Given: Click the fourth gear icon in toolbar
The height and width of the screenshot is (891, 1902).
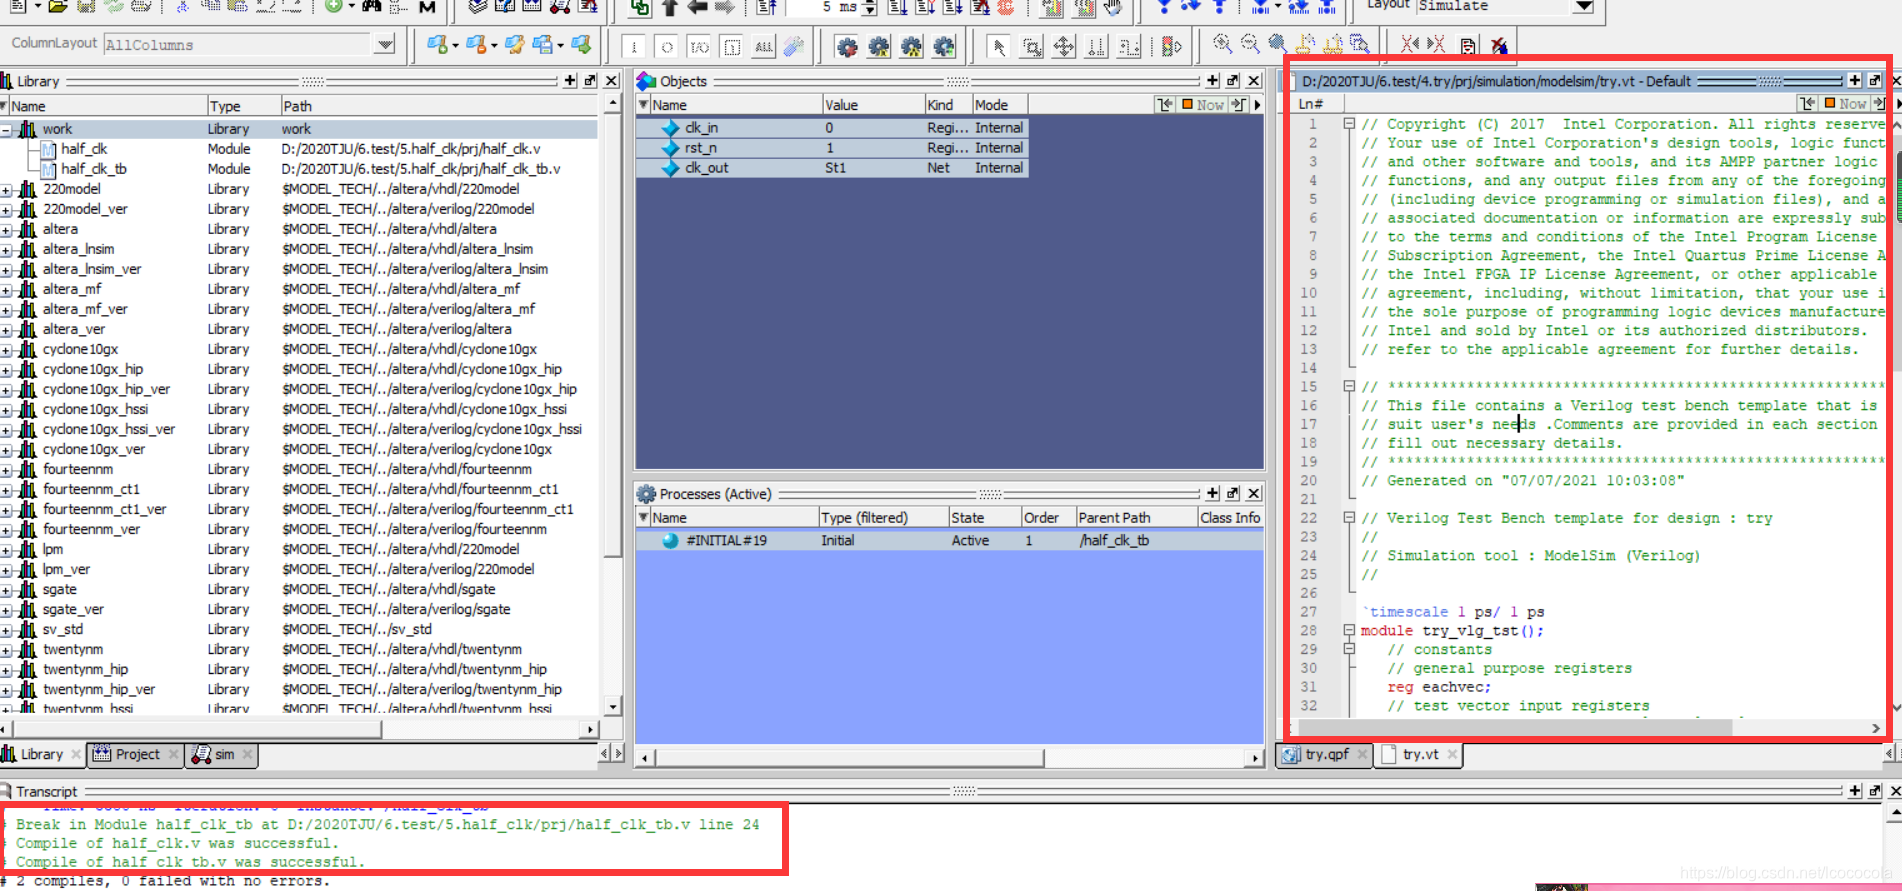Looking at the screenshot, I should point(943,47).
